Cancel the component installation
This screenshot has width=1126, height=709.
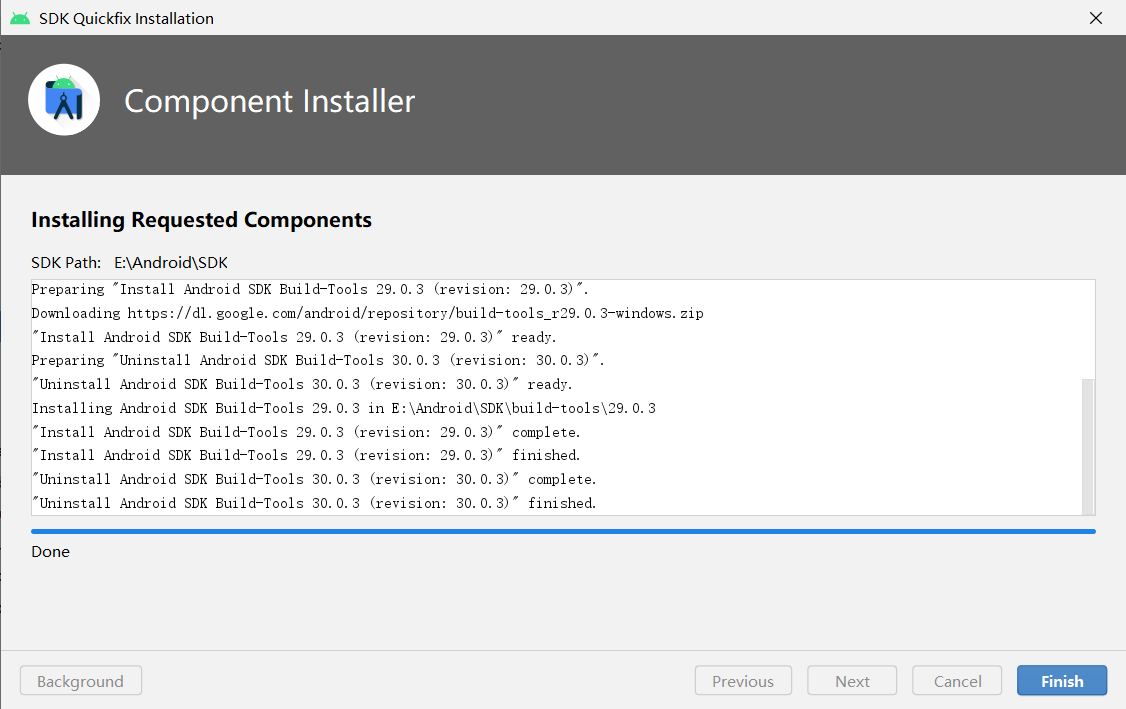(956, 680)
